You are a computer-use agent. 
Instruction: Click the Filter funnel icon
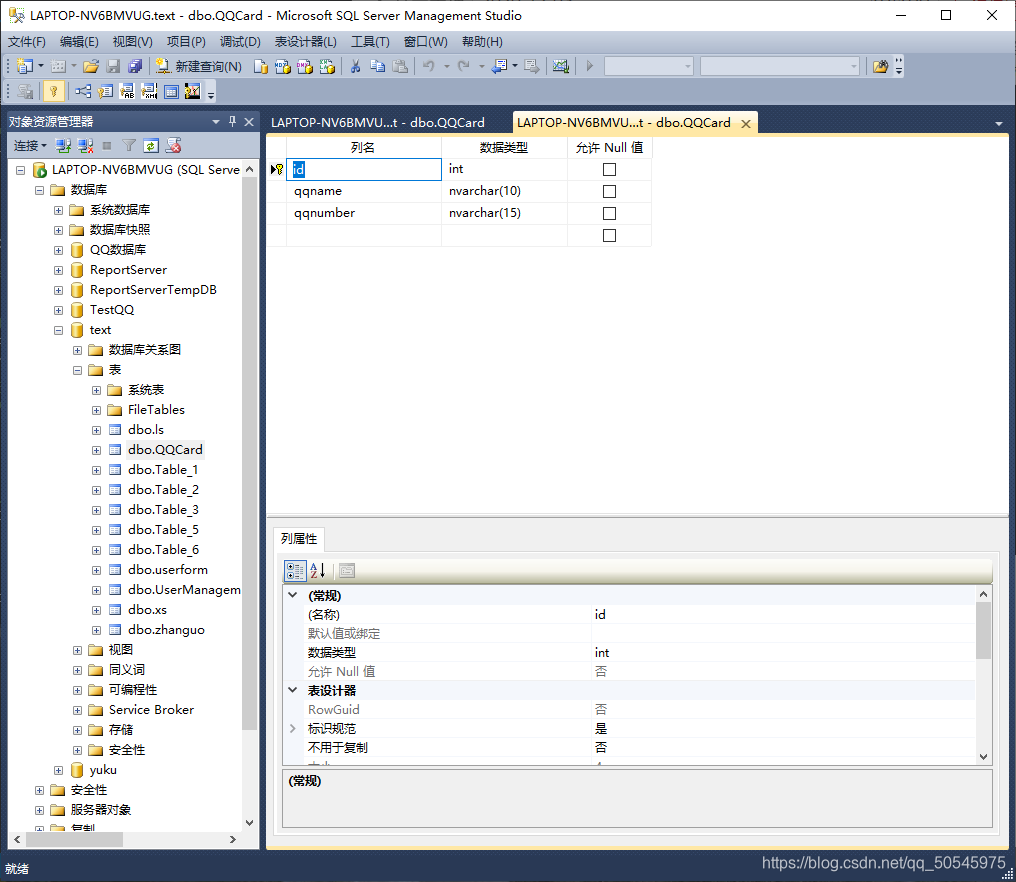tap(129, 146)
